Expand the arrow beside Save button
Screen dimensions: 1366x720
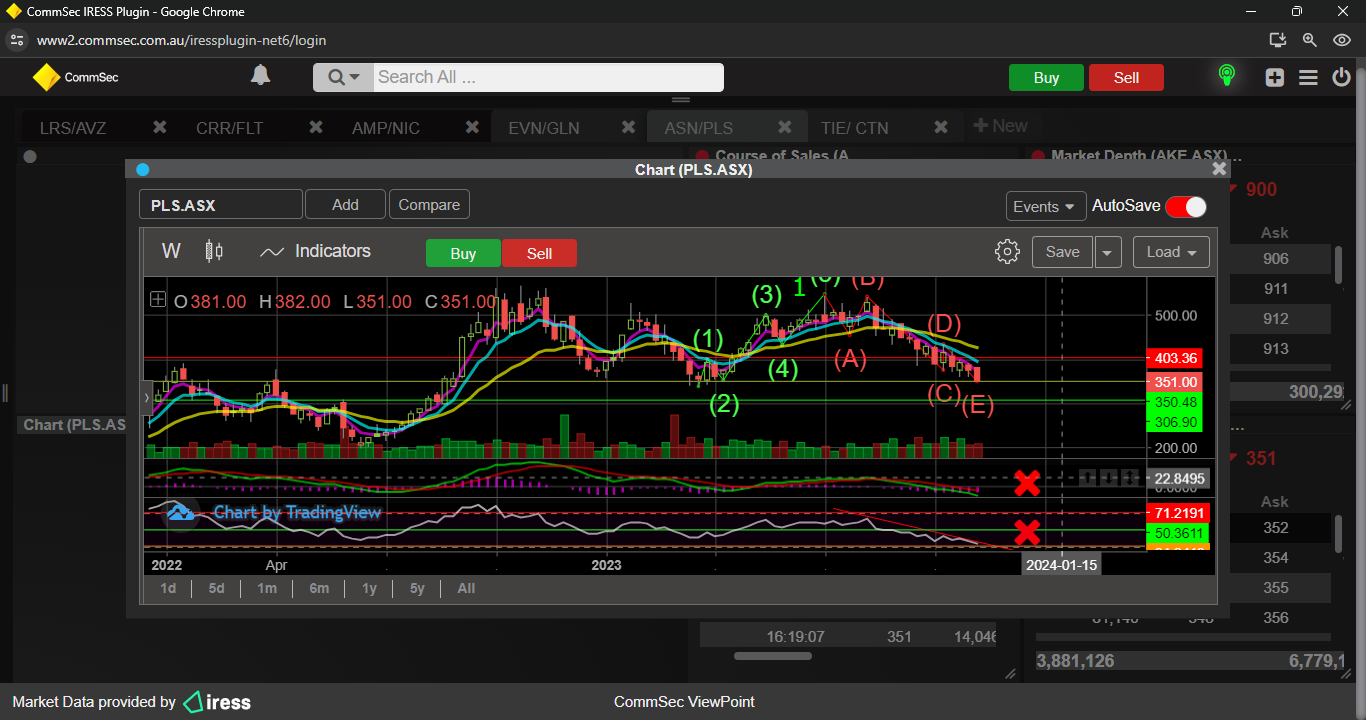coord(1108,252)
